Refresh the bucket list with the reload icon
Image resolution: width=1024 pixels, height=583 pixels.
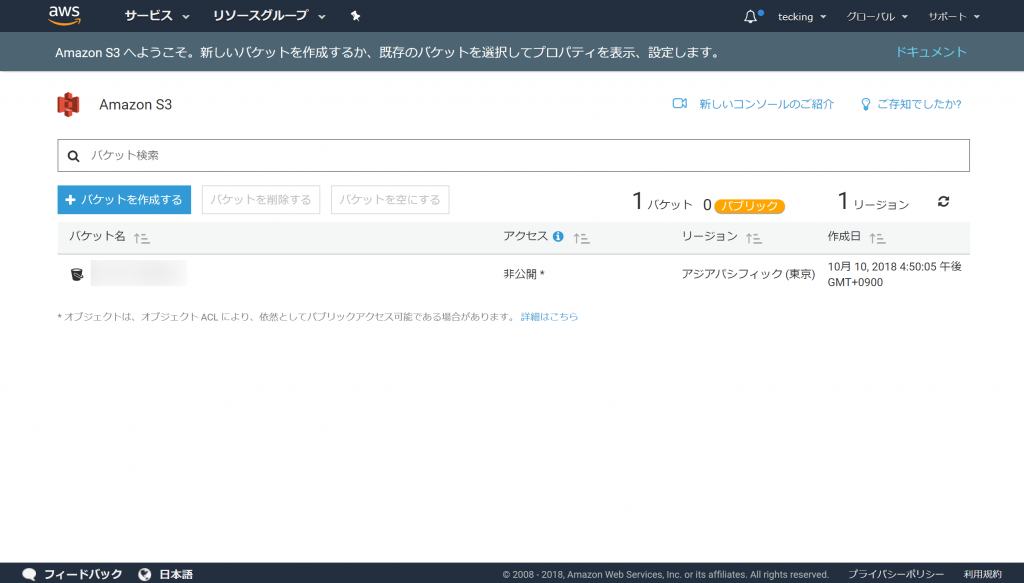(x=943, y=201)
